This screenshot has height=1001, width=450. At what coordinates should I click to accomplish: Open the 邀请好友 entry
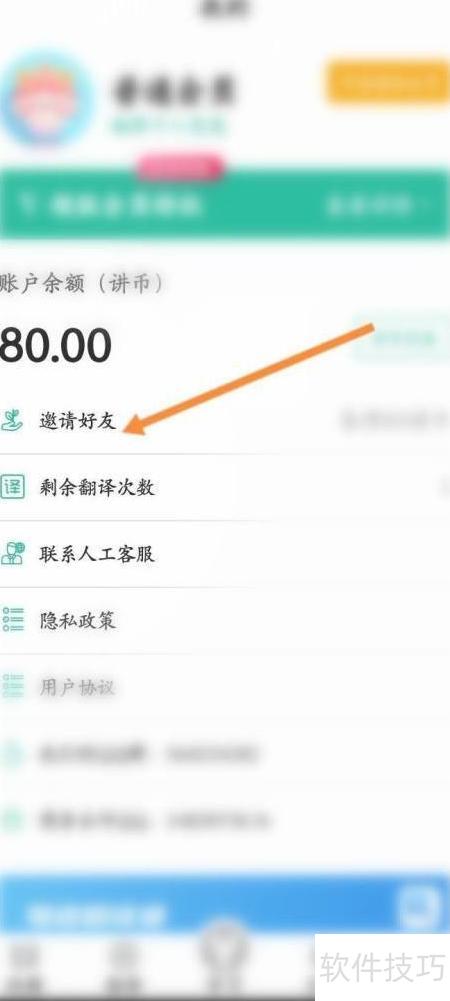pos(225,421)
